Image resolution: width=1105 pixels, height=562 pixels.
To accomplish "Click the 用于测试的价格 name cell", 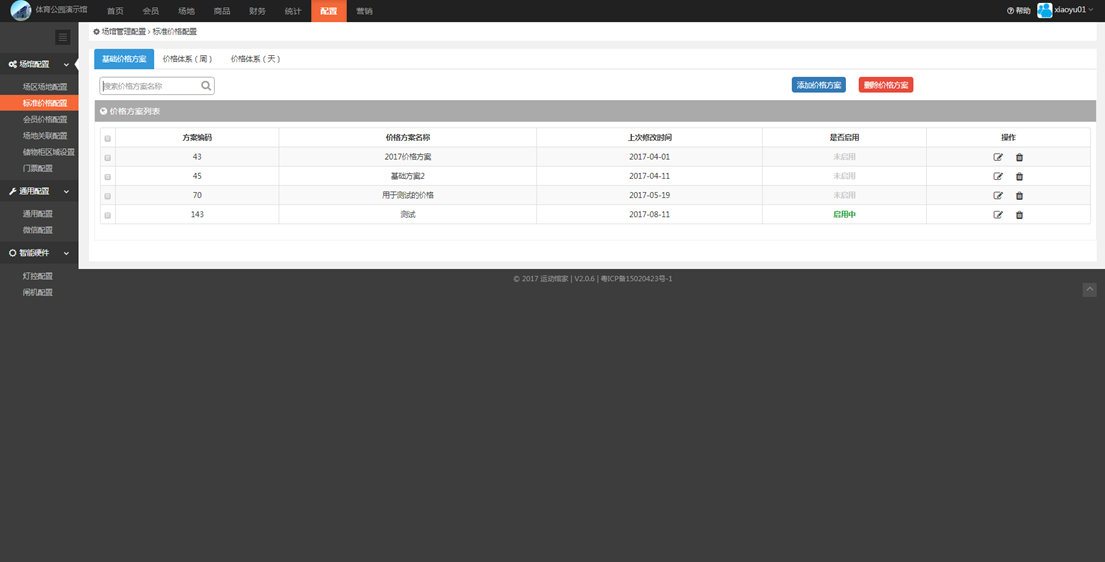I will pos(407,195).
